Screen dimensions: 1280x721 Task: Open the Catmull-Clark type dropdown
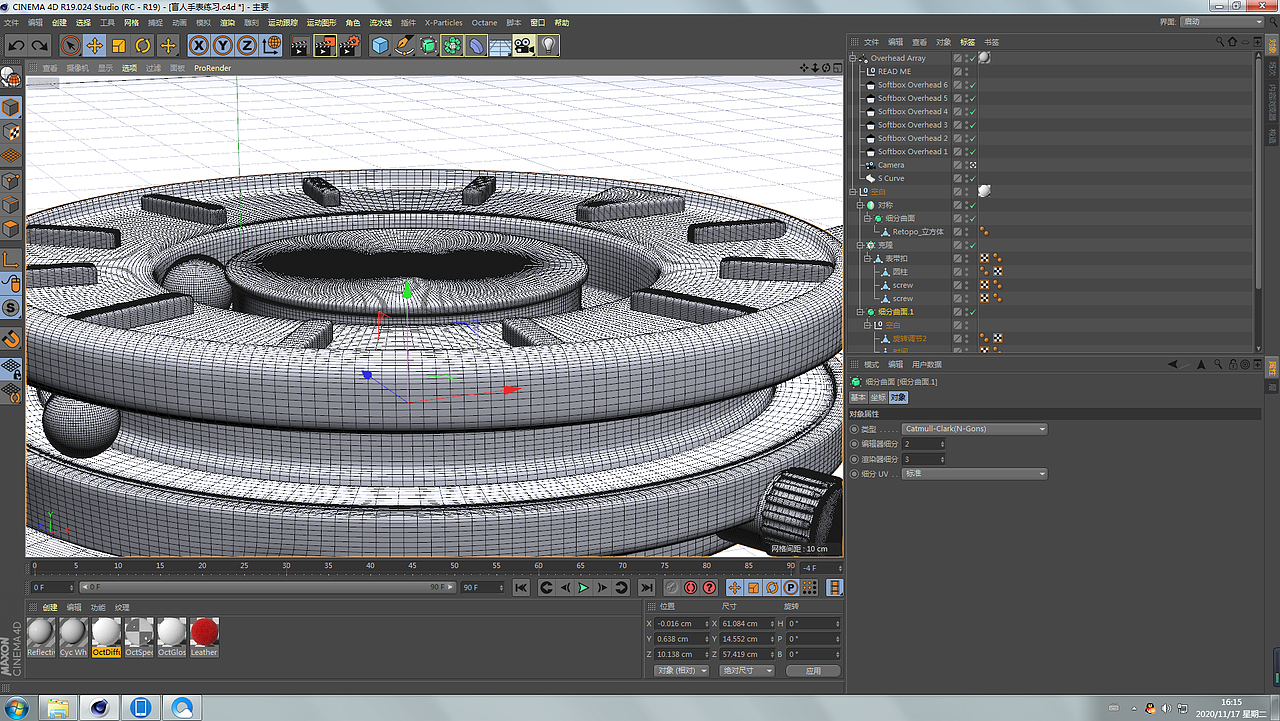[x=974, y=429]
